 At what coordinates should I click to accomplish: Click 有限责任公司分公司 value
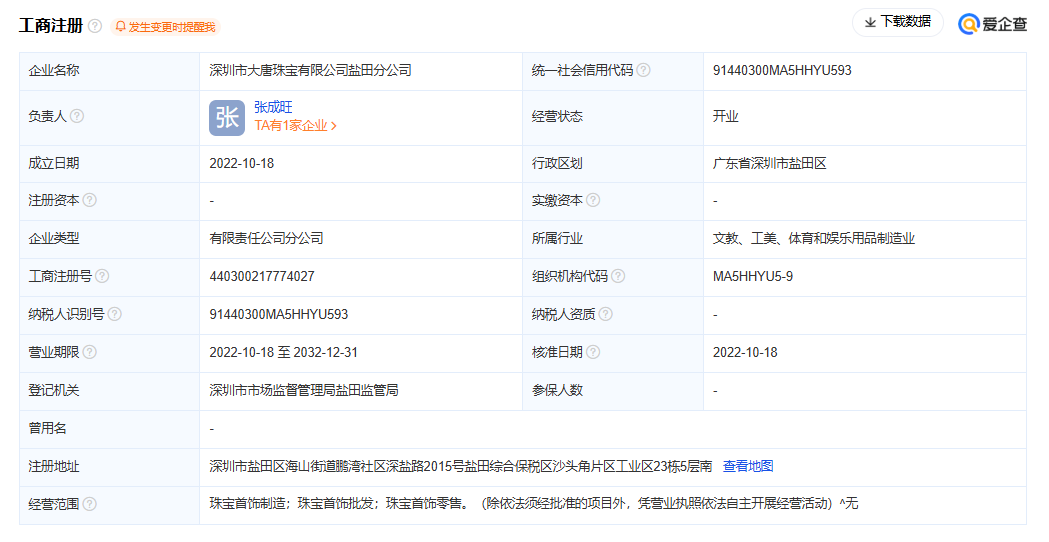tap(266, 238)
